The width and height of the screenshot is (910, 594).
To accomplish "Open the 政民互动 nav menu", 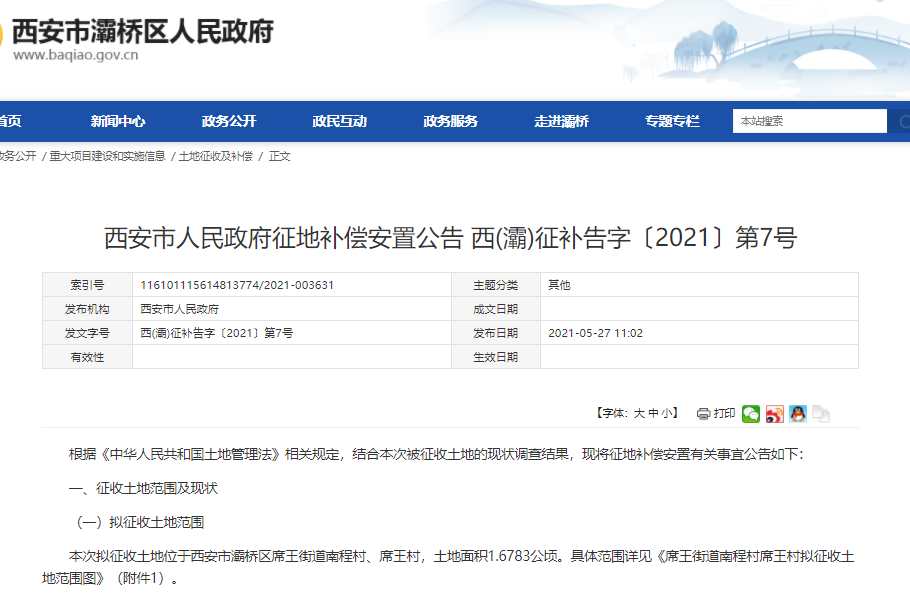I will coord(340,122).
